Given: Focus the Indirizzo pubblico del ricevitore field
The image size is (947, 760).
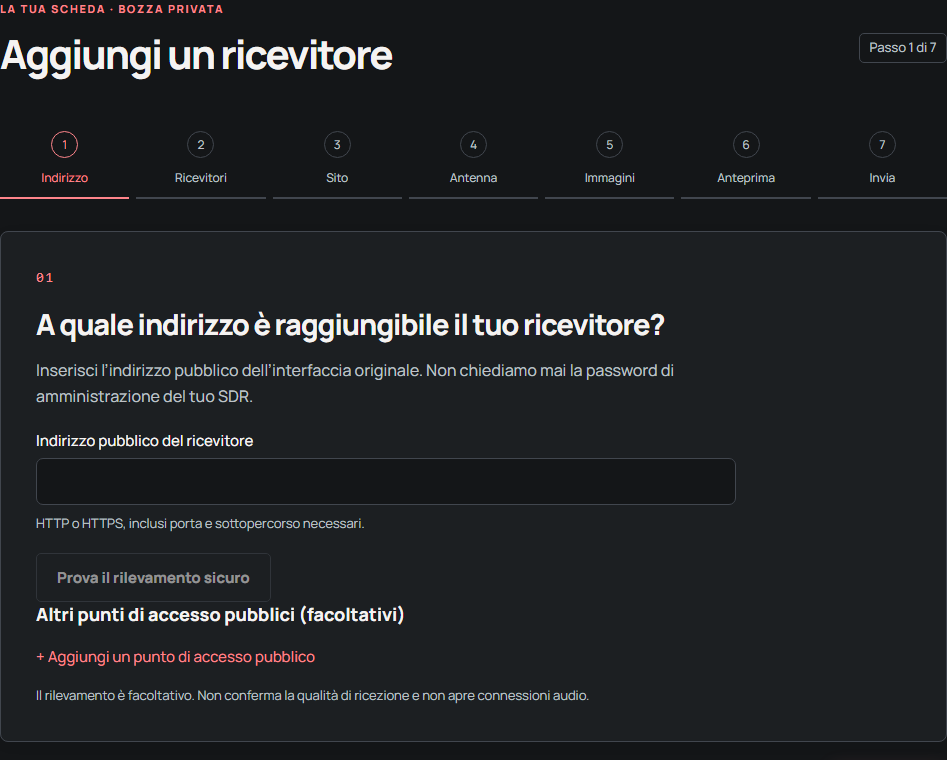Looking at the screenshot, I should coord(386,481).
